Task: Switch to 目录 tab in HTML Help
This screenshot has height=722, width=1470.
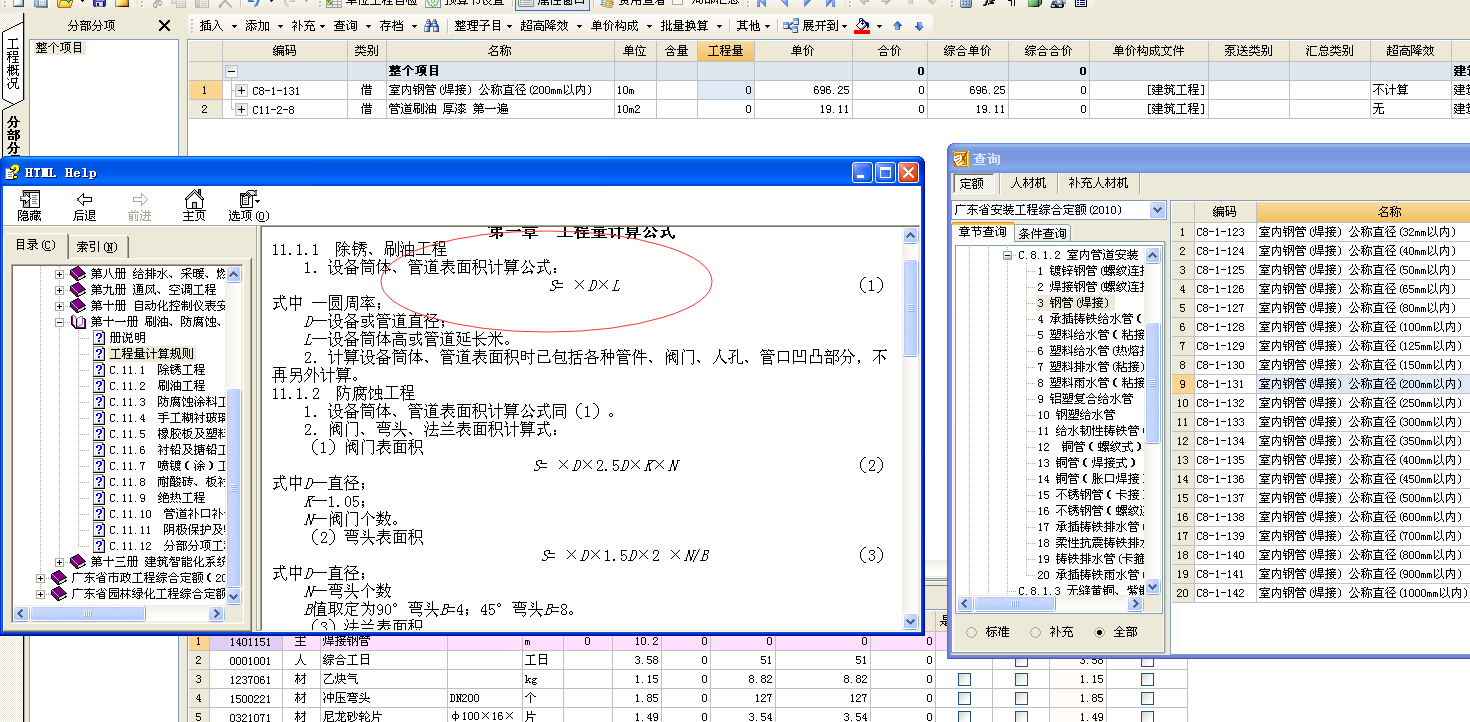Action: click(36, 245)
